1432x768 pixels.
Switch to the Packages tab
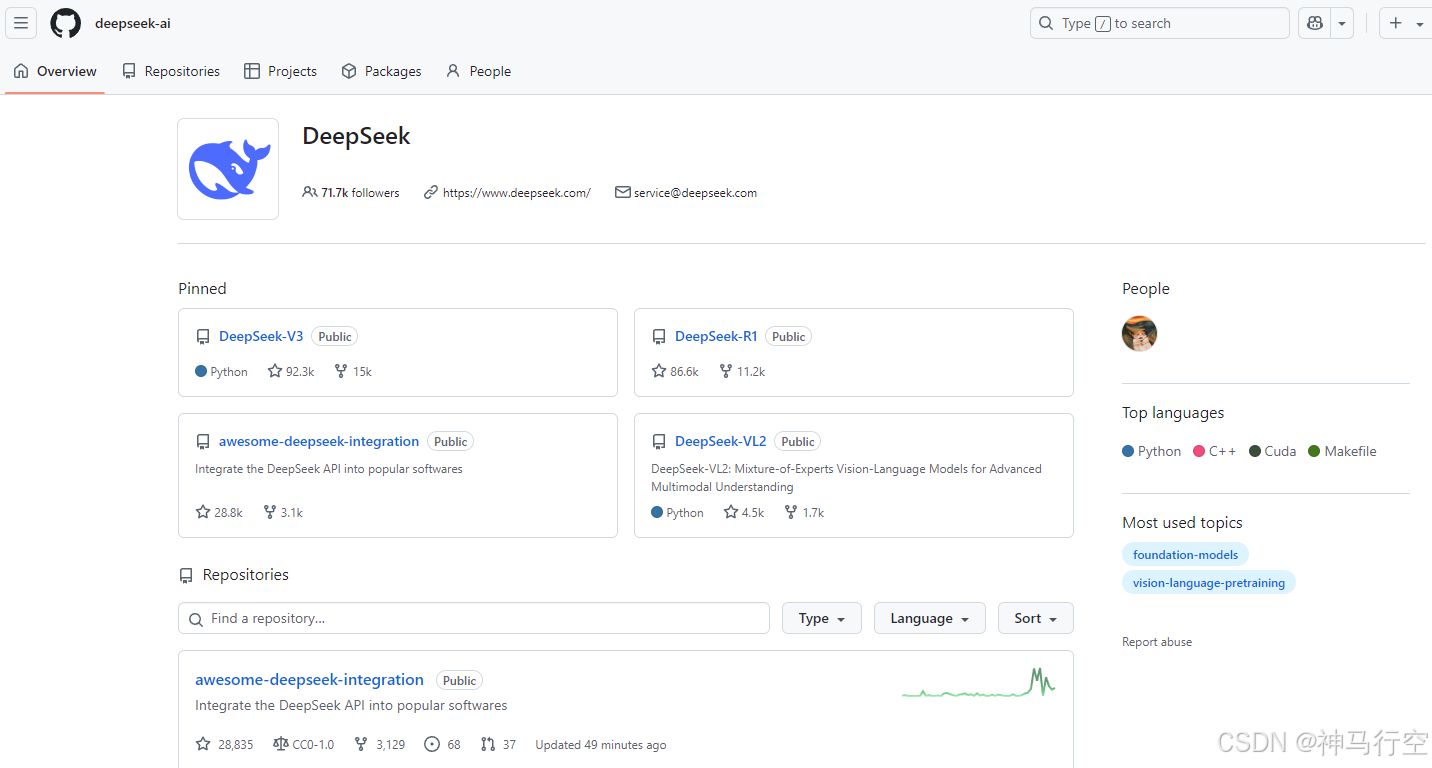[x=381, y=71]
